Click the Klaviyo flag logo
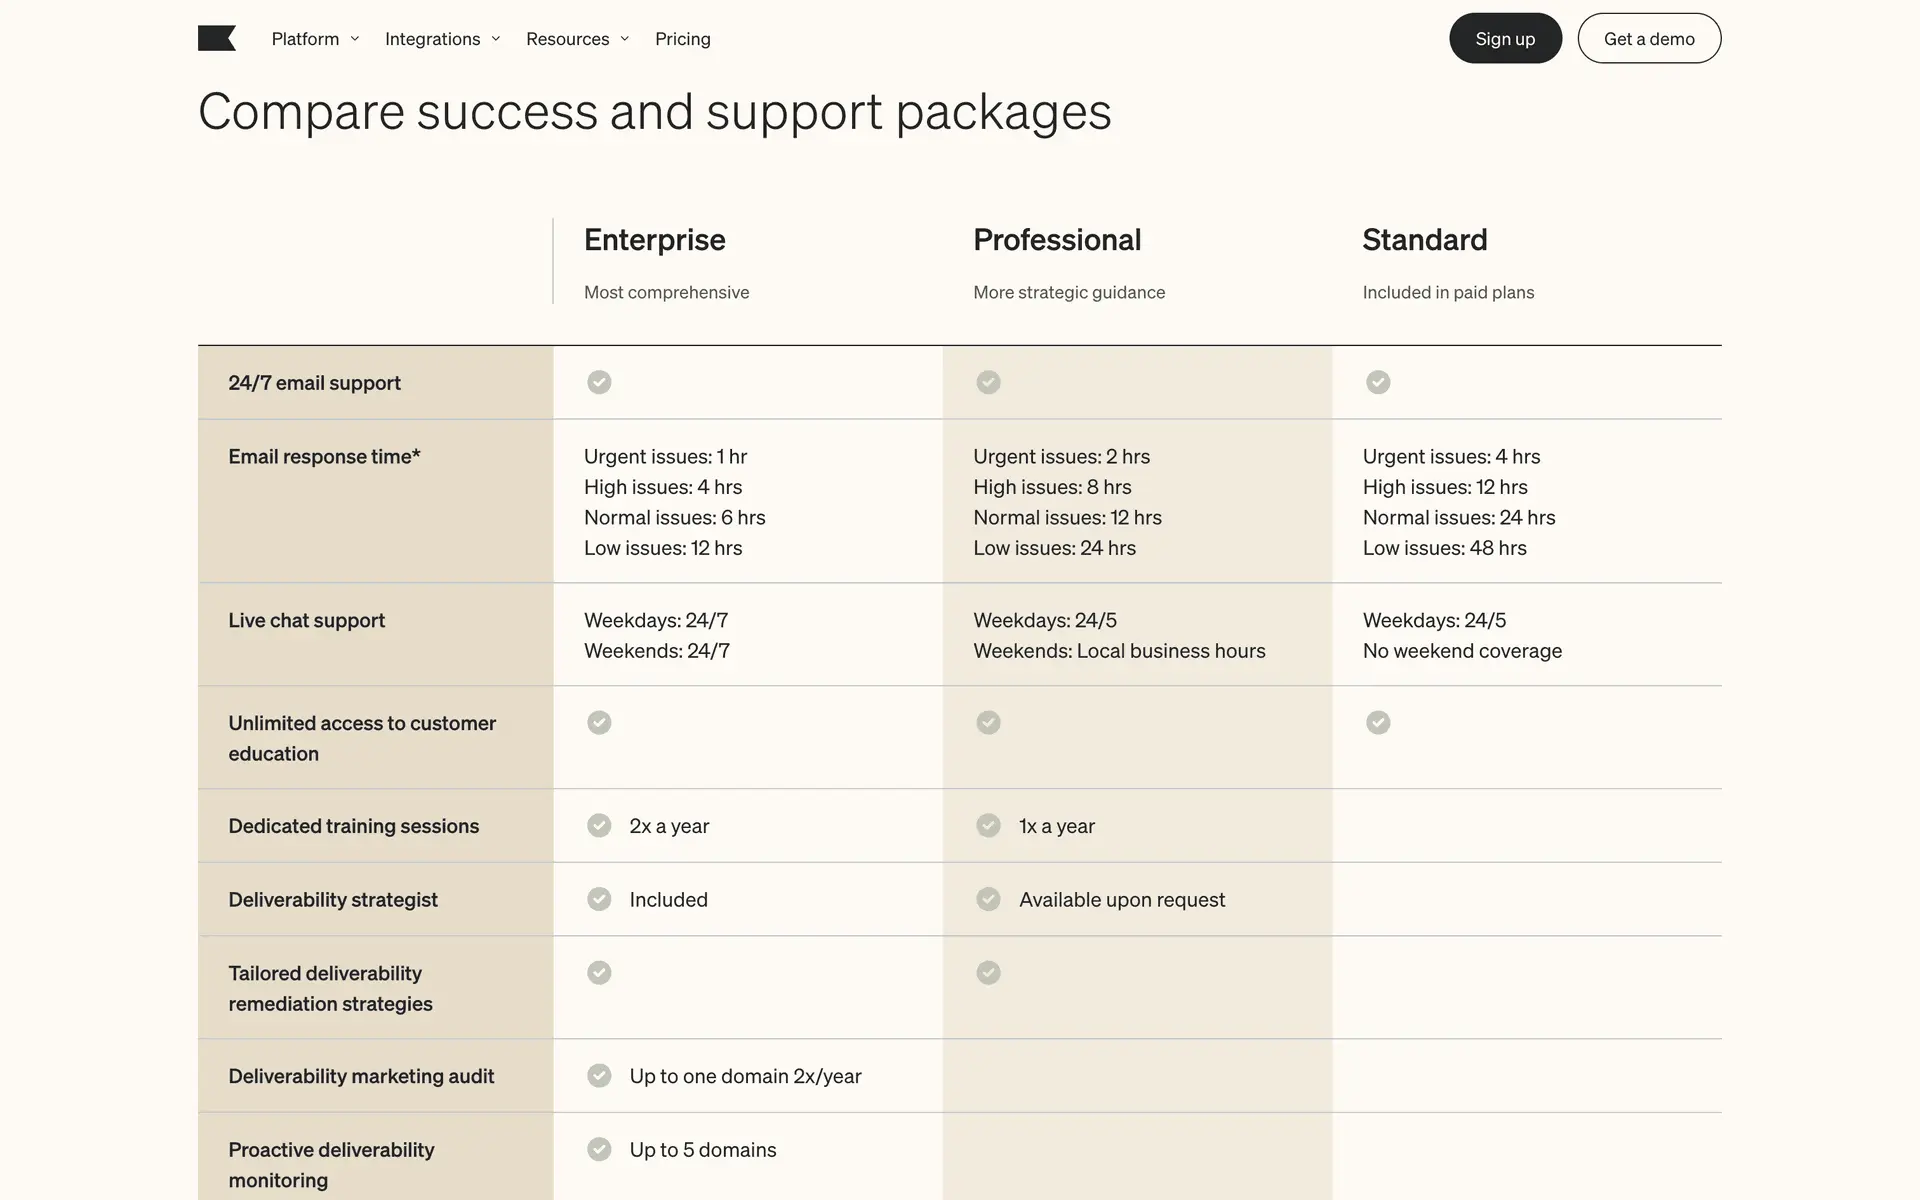This screenshot has width=1920, height=1200. pos(217,39)
